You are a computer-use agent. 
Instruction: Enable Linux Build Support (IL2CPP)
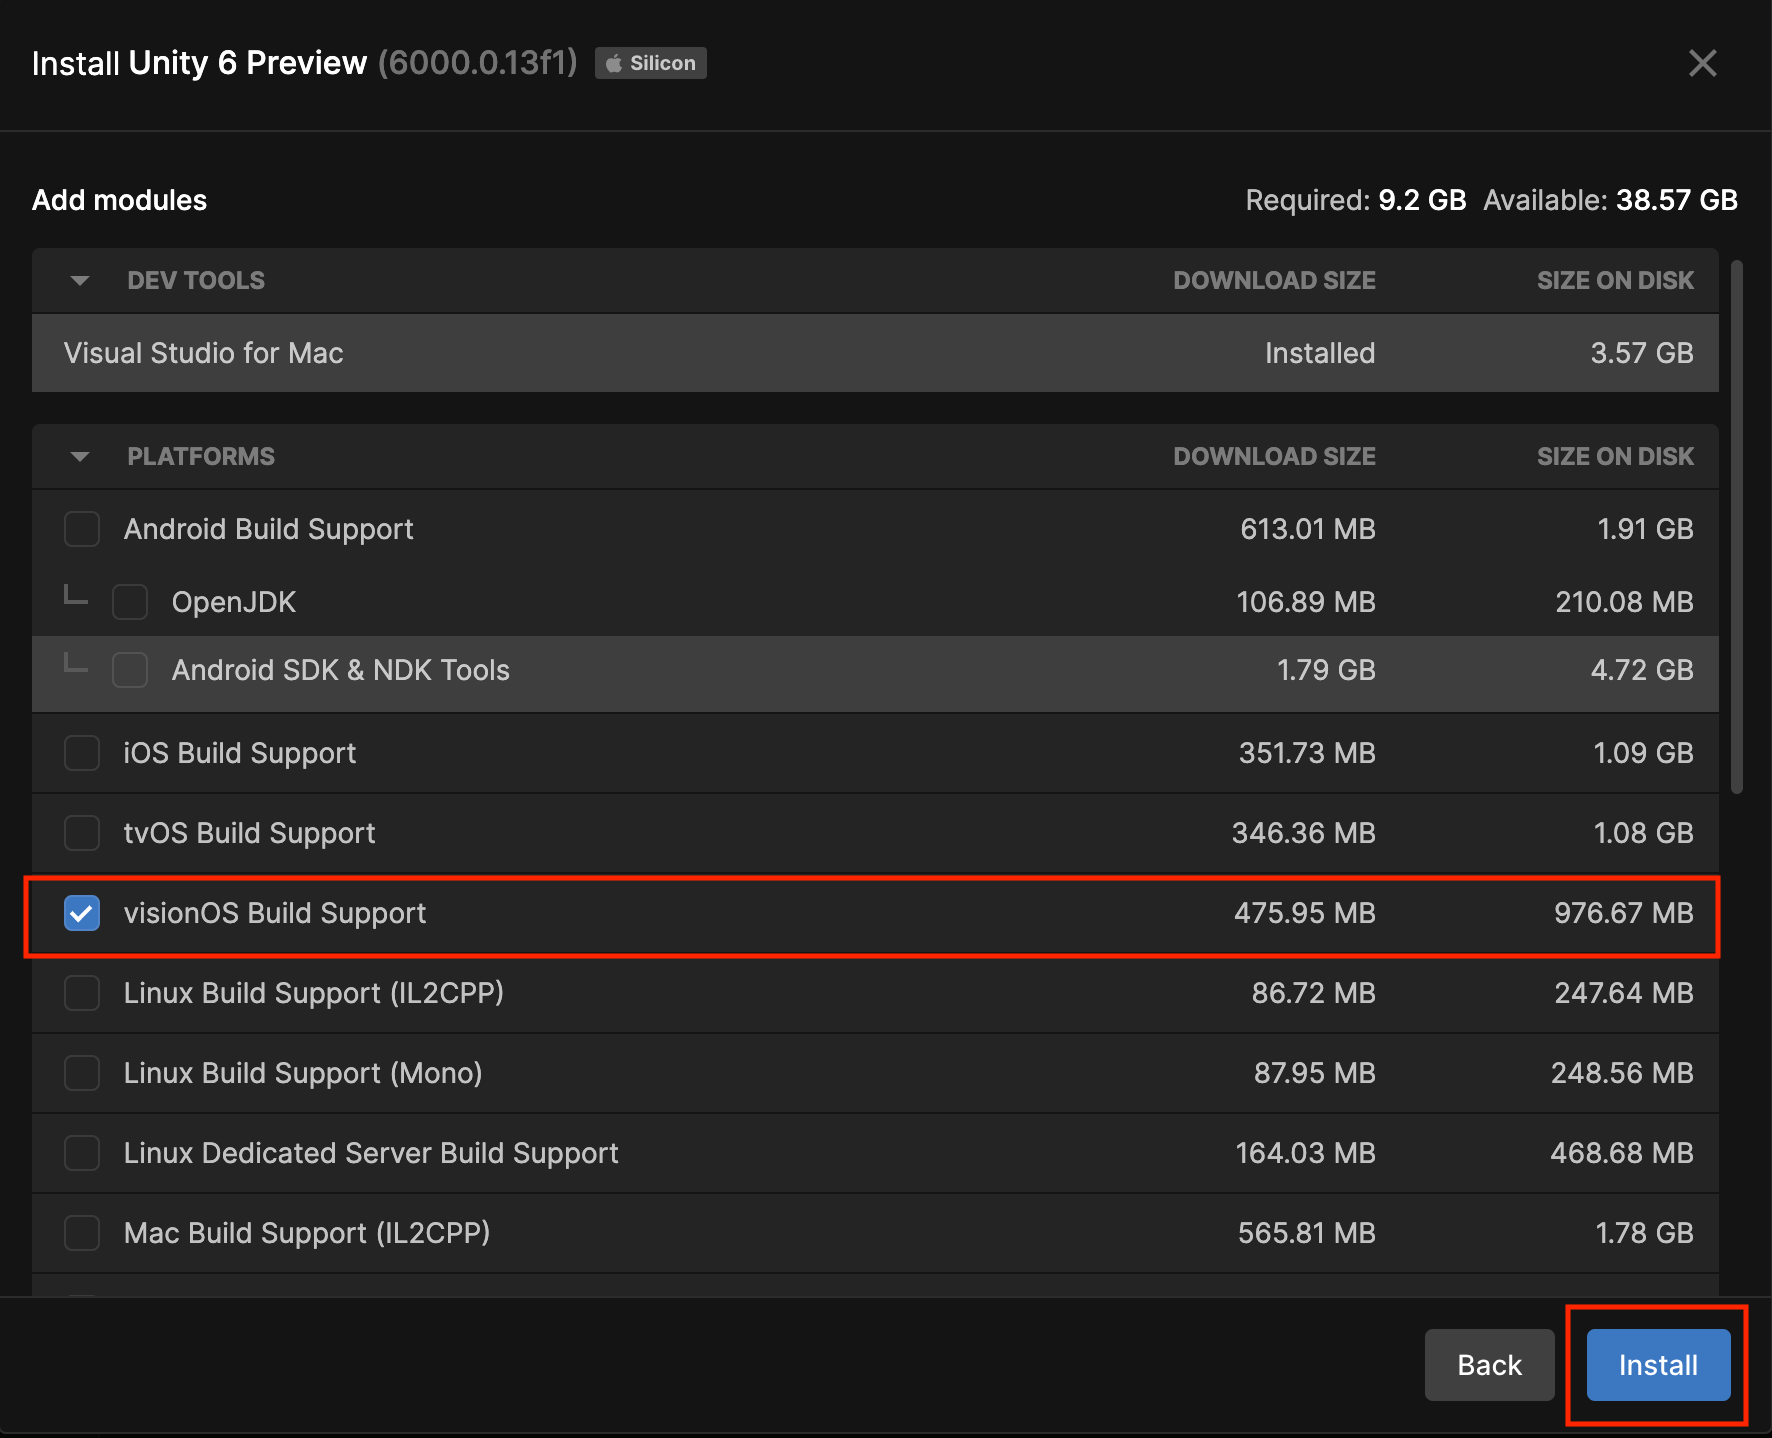point(82,993)
